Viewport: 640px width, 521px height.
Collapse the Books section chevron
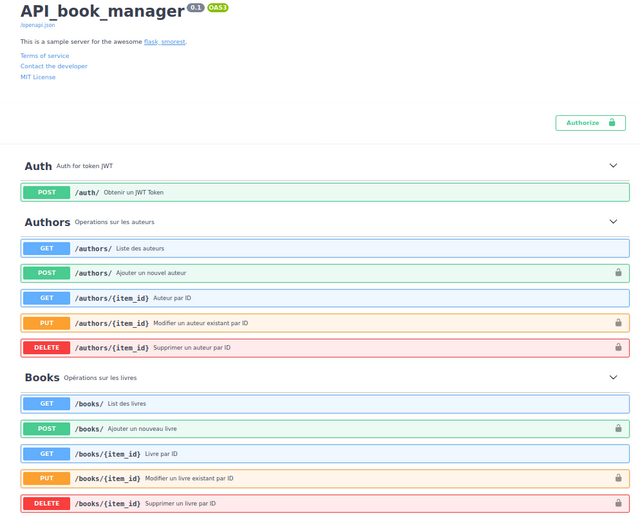click(x=613, y=377)
